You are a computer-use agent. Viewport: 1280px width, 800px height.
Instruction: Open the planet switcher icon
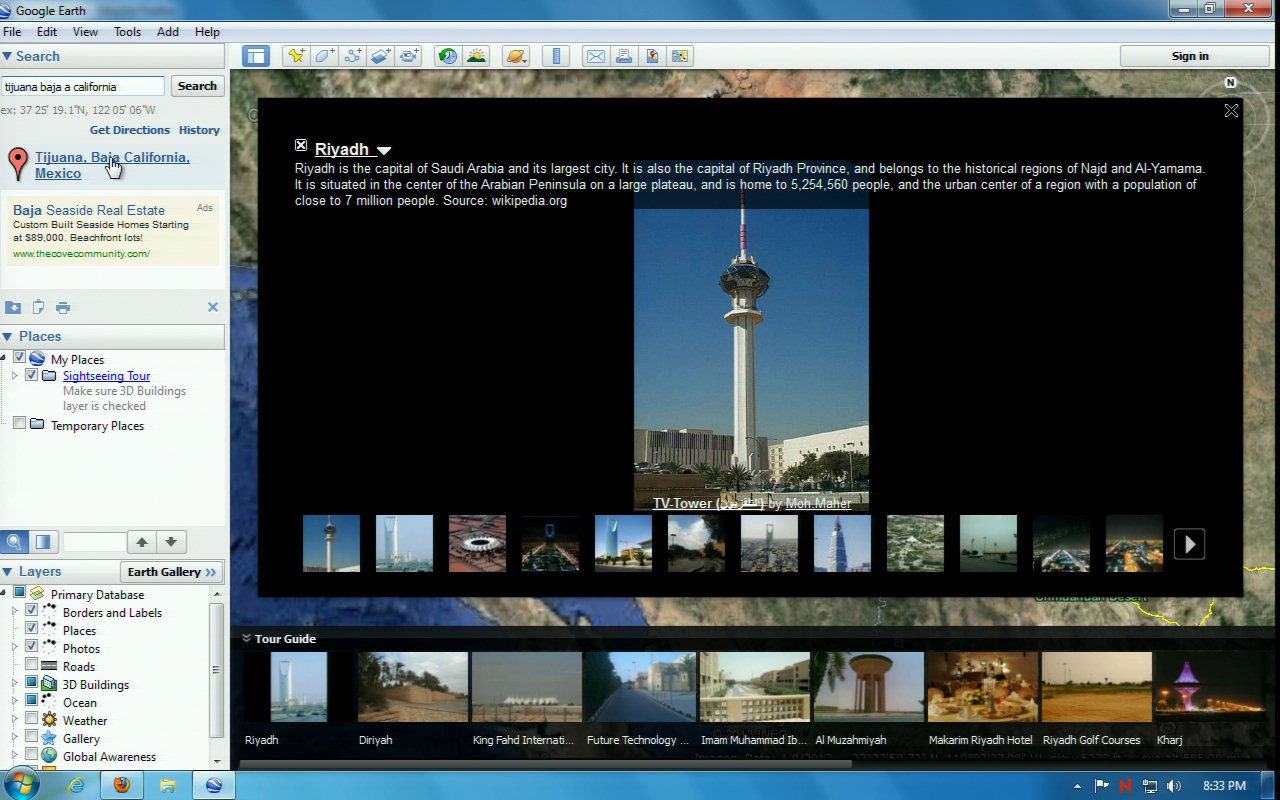click(x=516, y=56)
